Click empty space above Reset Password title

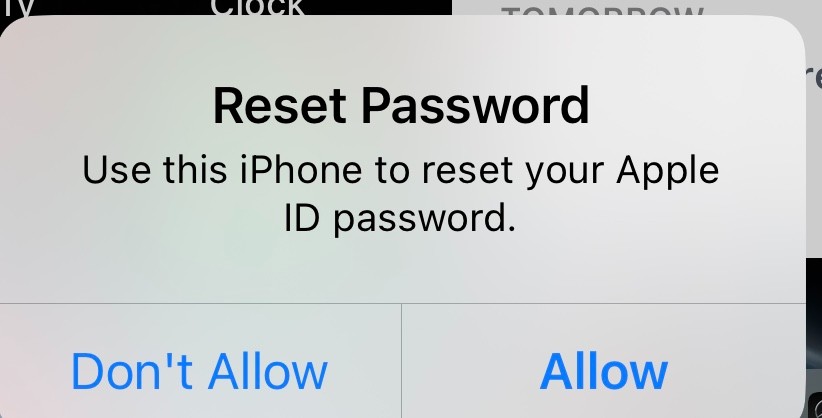coord(401,52)
